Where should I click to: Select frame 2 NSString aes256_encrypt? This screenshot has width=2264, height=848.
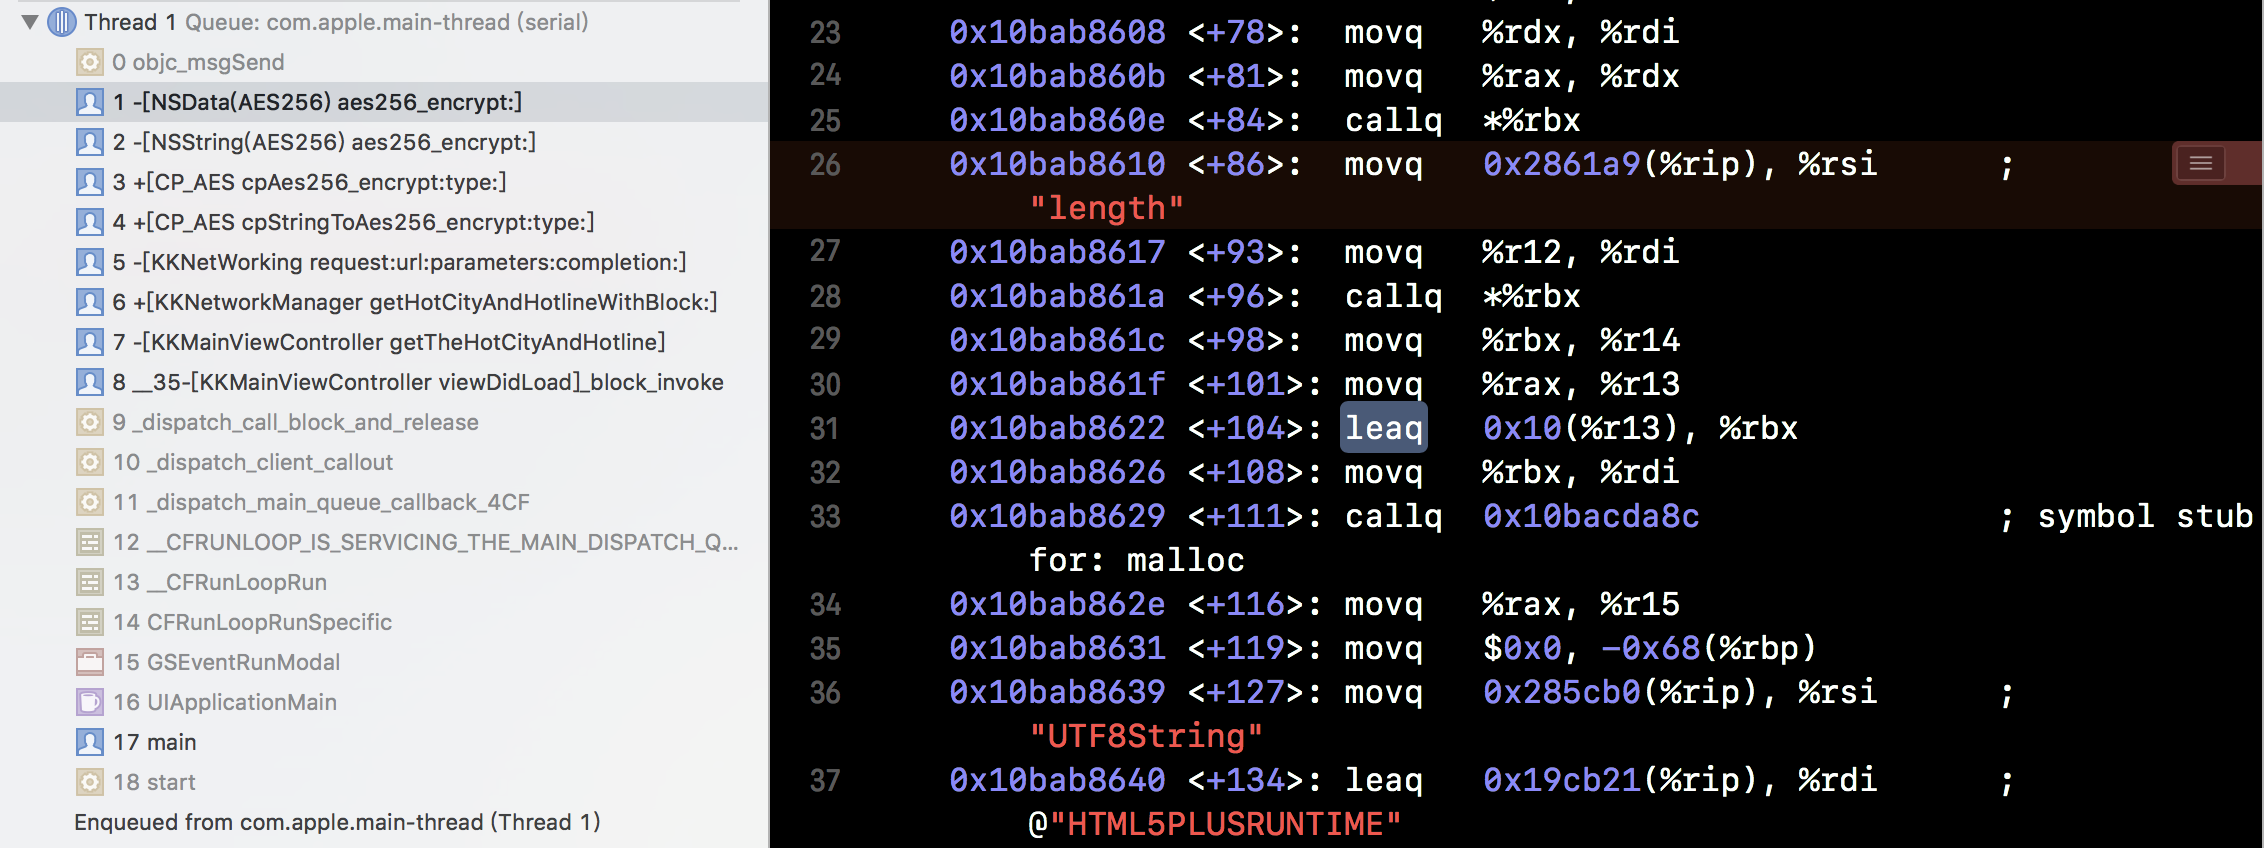click(x=324, y=142)
